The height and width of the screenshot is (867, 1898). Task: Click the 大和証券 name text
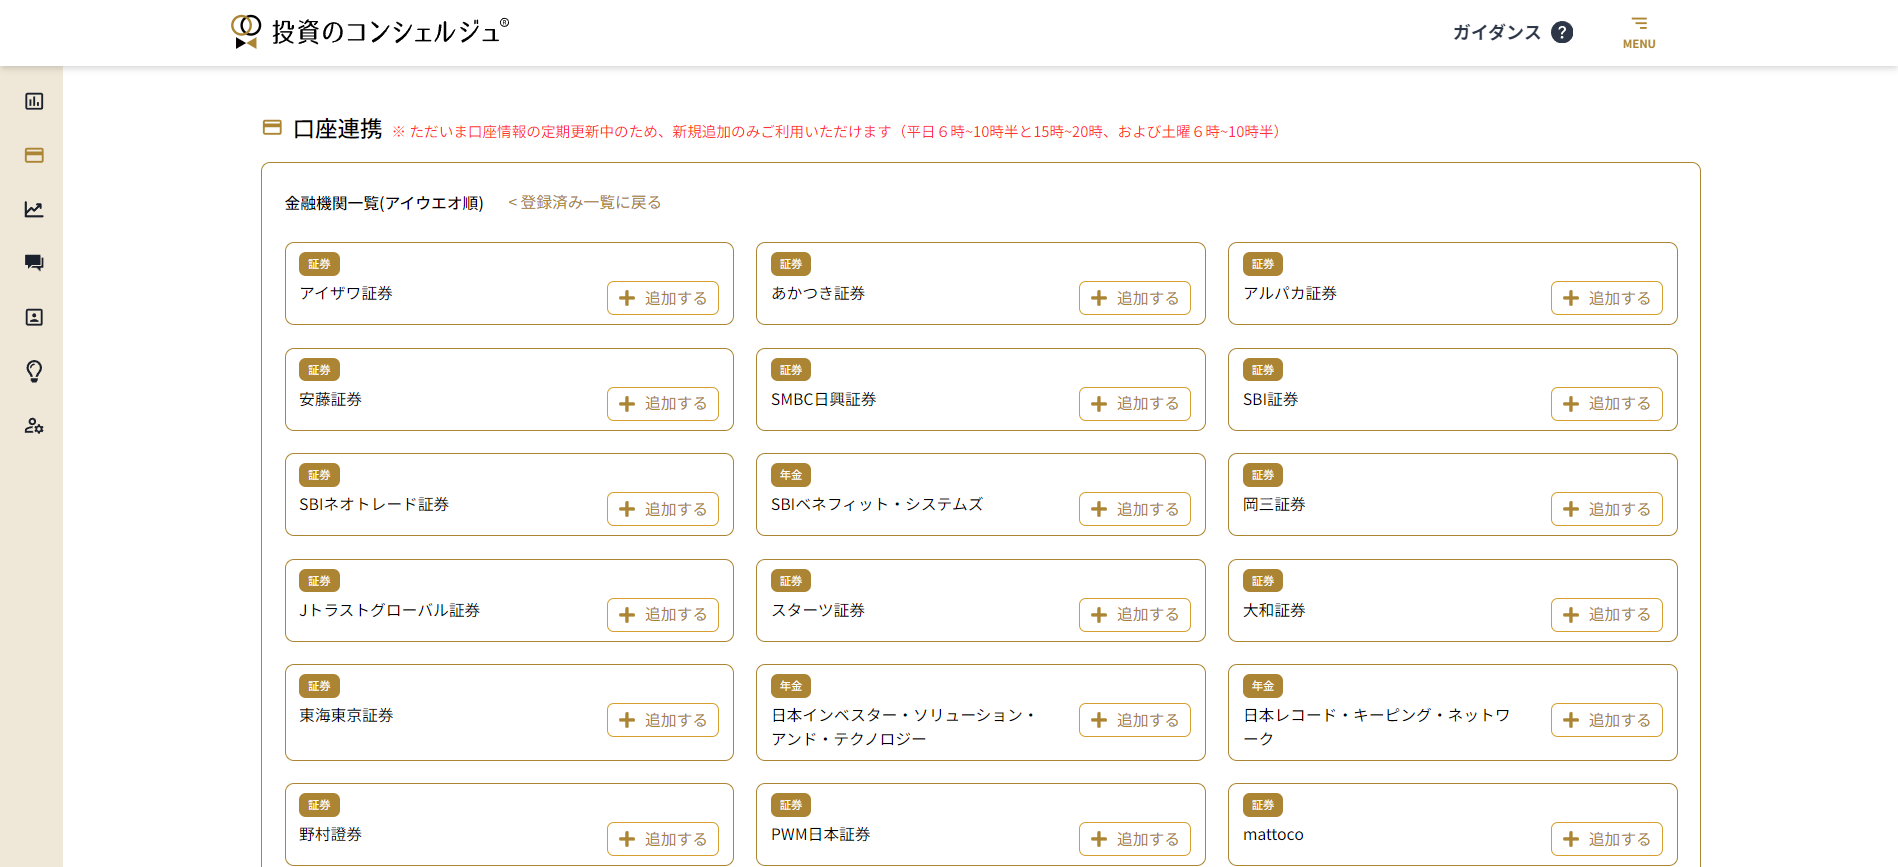pos(1274,610)
